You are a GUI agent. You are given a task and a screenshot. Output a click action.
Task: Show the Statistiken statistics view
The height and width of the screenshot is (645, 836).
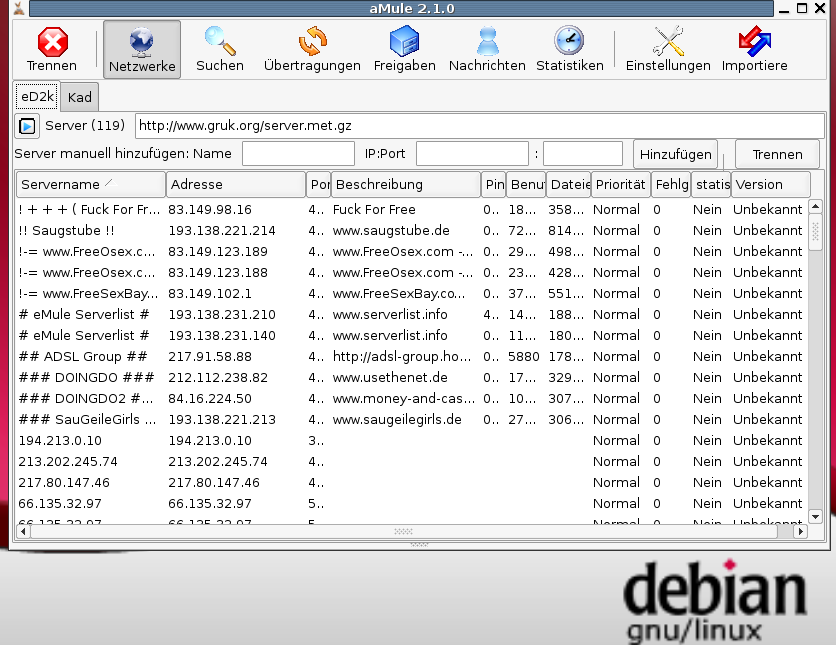569,50
